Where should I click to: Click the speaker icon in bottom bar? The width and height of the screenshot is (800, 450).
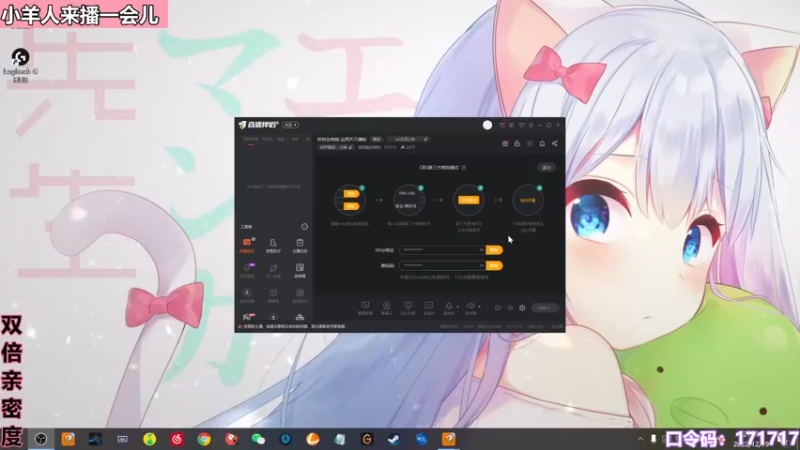(470, 308)
